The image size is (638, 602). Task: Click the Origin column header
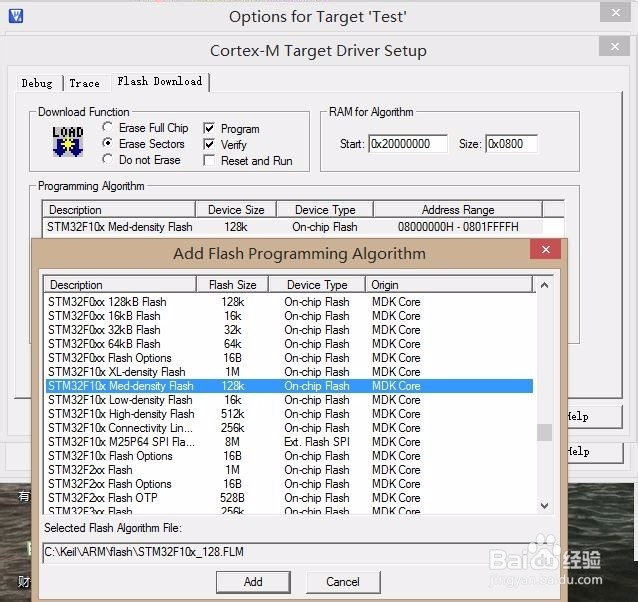449,284
